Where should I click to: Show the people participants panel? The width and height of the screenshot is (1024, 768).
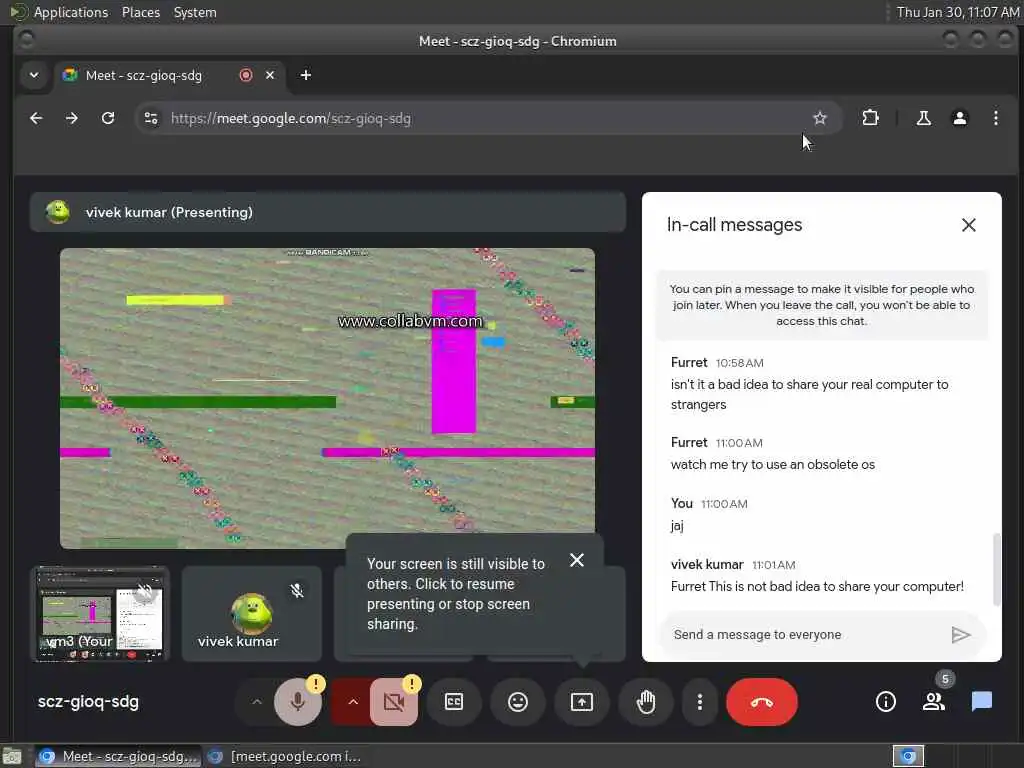(x=934, y=702)
